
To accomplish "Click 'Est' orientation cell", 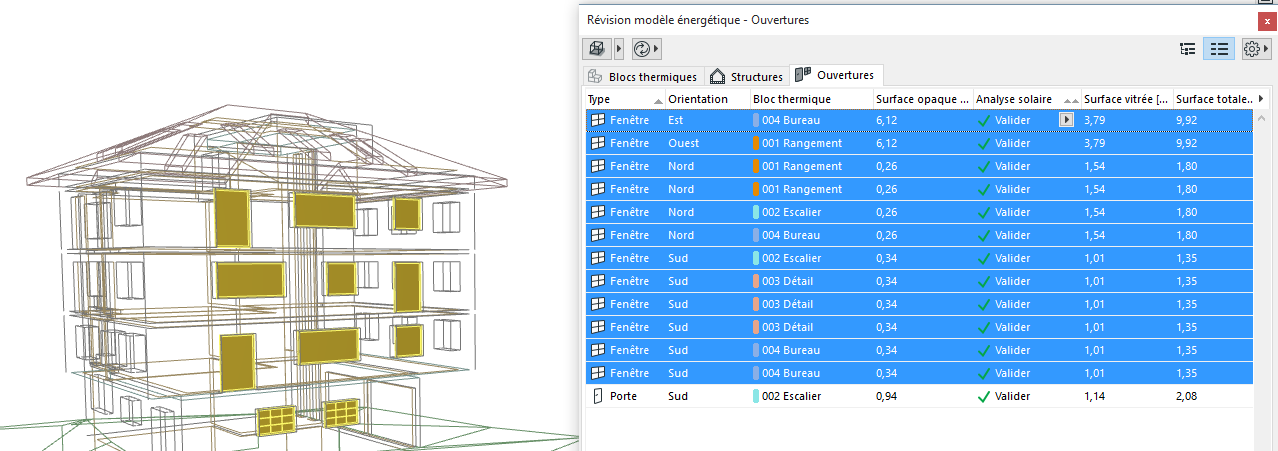I will 675,120.
